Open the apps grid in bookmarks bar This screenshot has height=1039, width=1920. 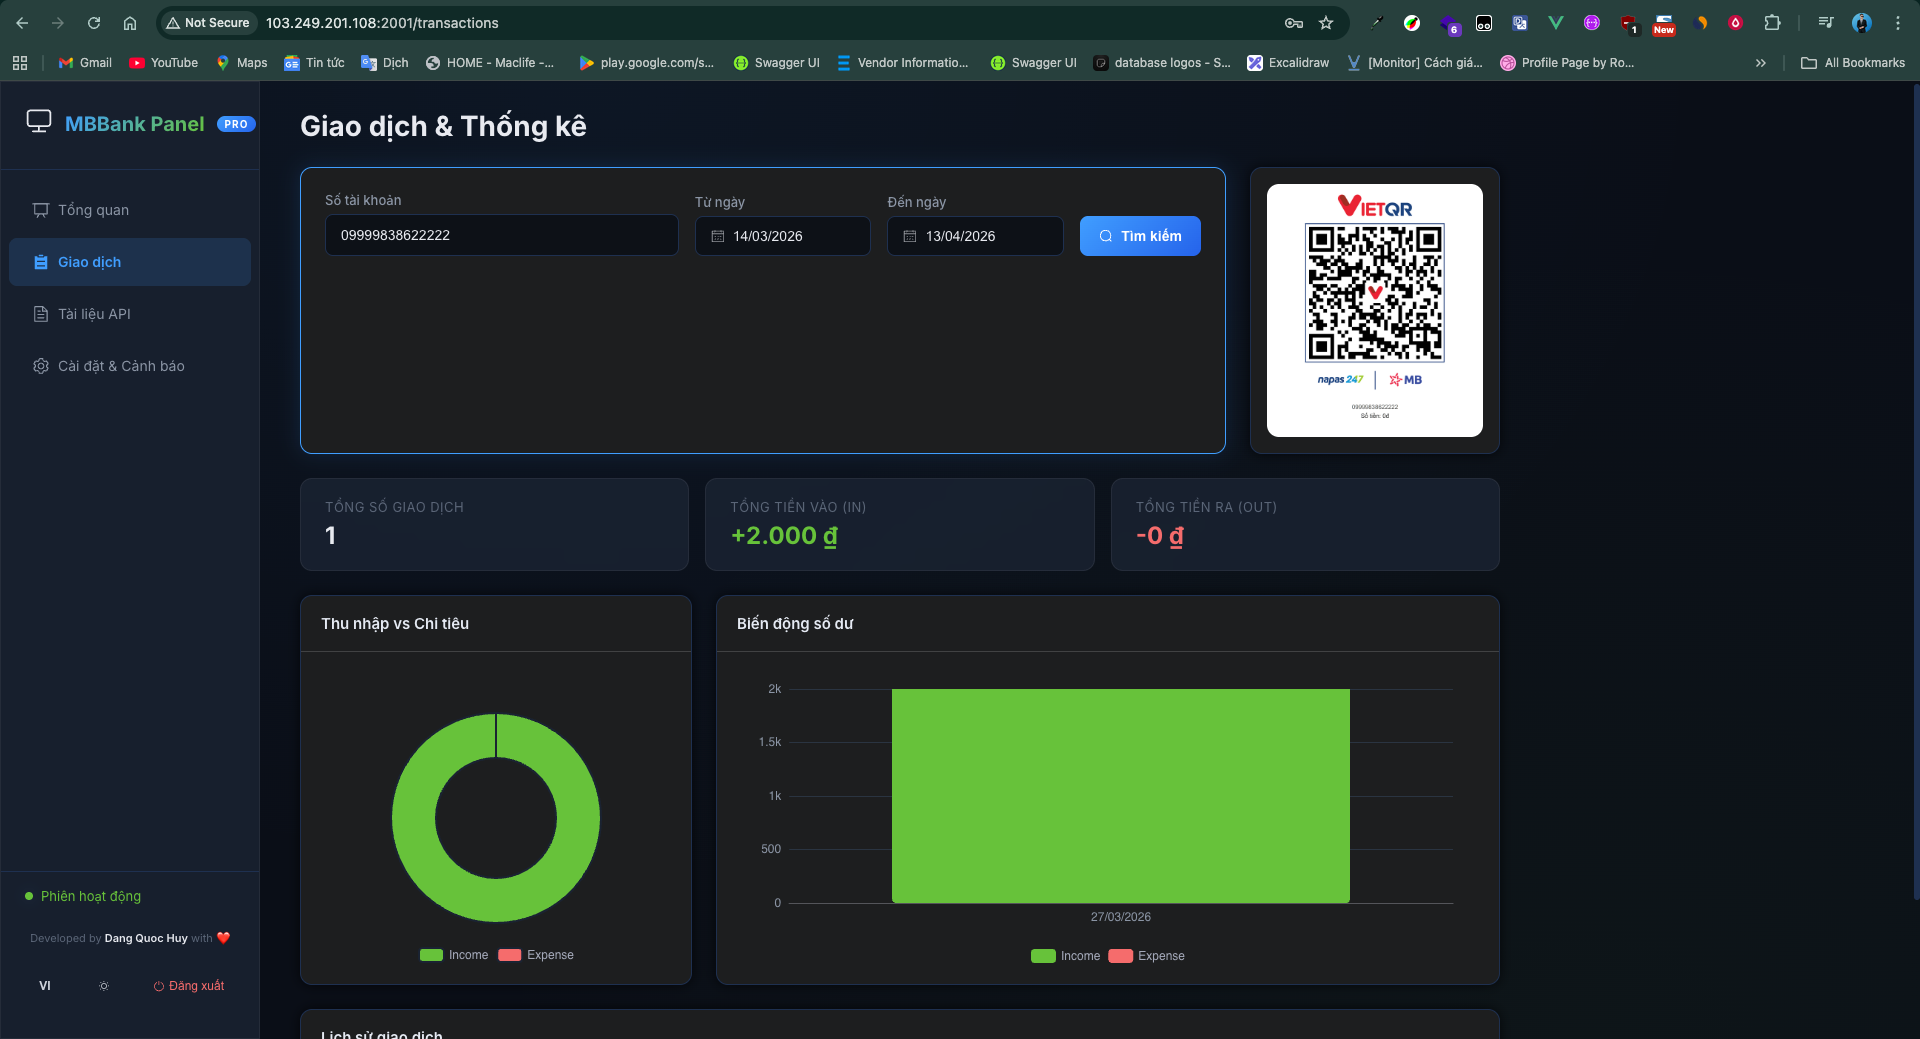20,63
